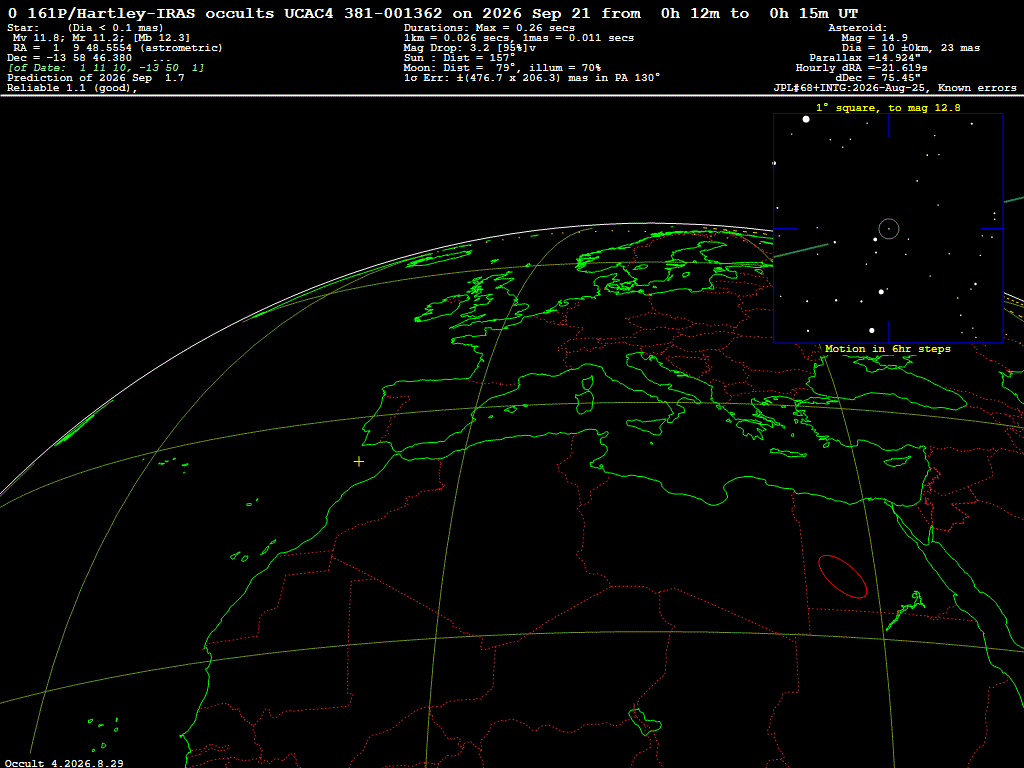Click the bright star at the chart's bottom
1024x768 pixels.
tap(872, 330)
